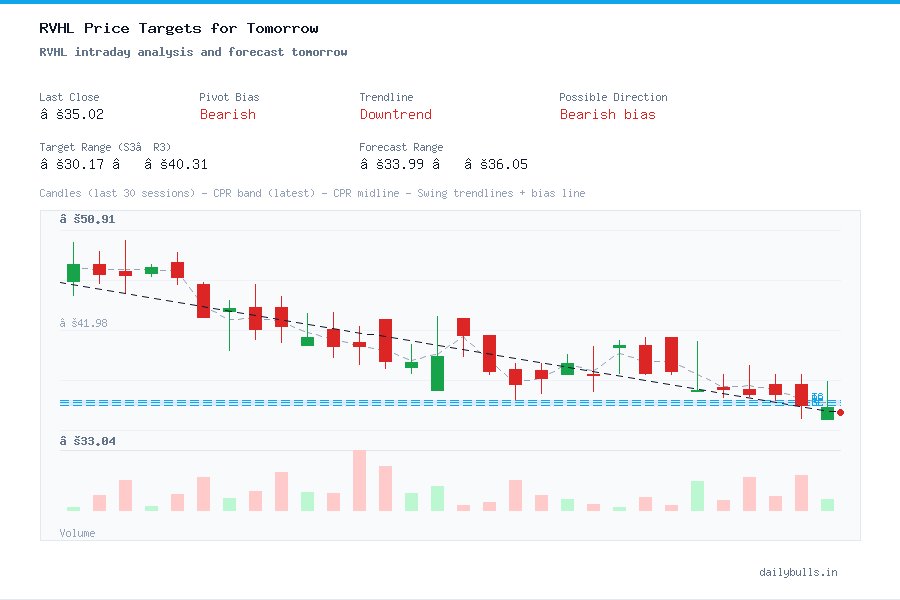The height and width of the screenshot is (600, 900).
Task: Select the Downtrend trendline indicator text
Action: 395,114
